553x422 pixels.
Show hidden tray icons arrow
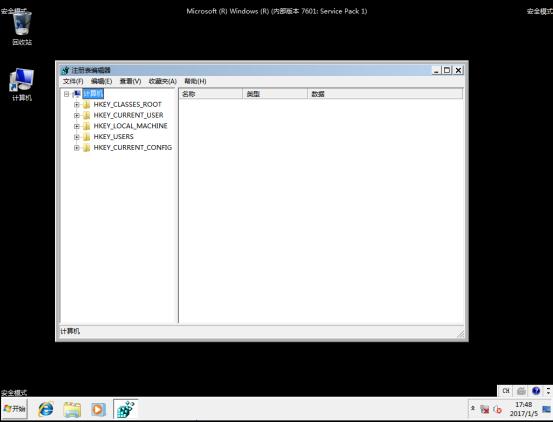pos(473,408)
